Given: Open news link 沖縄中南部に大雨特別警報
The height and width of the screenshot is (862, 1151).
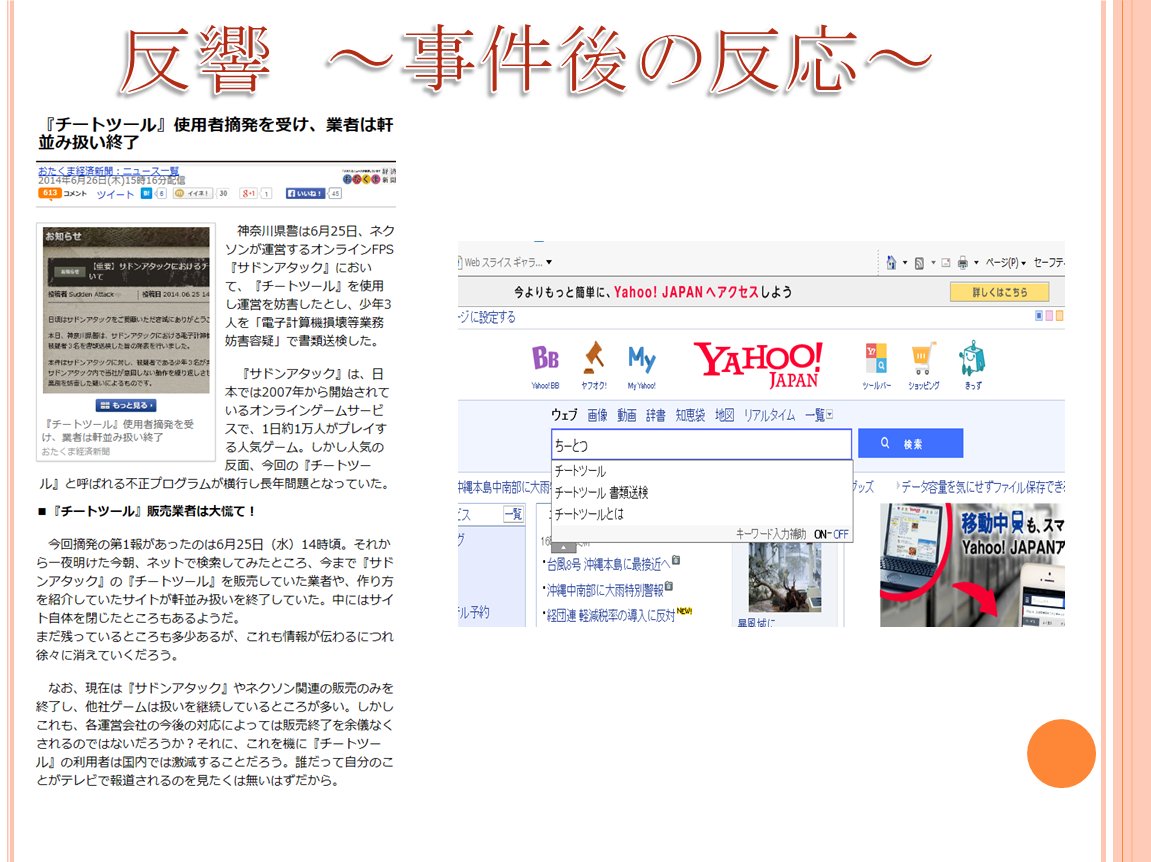Looking at the screenshot, I should (604, 590).
